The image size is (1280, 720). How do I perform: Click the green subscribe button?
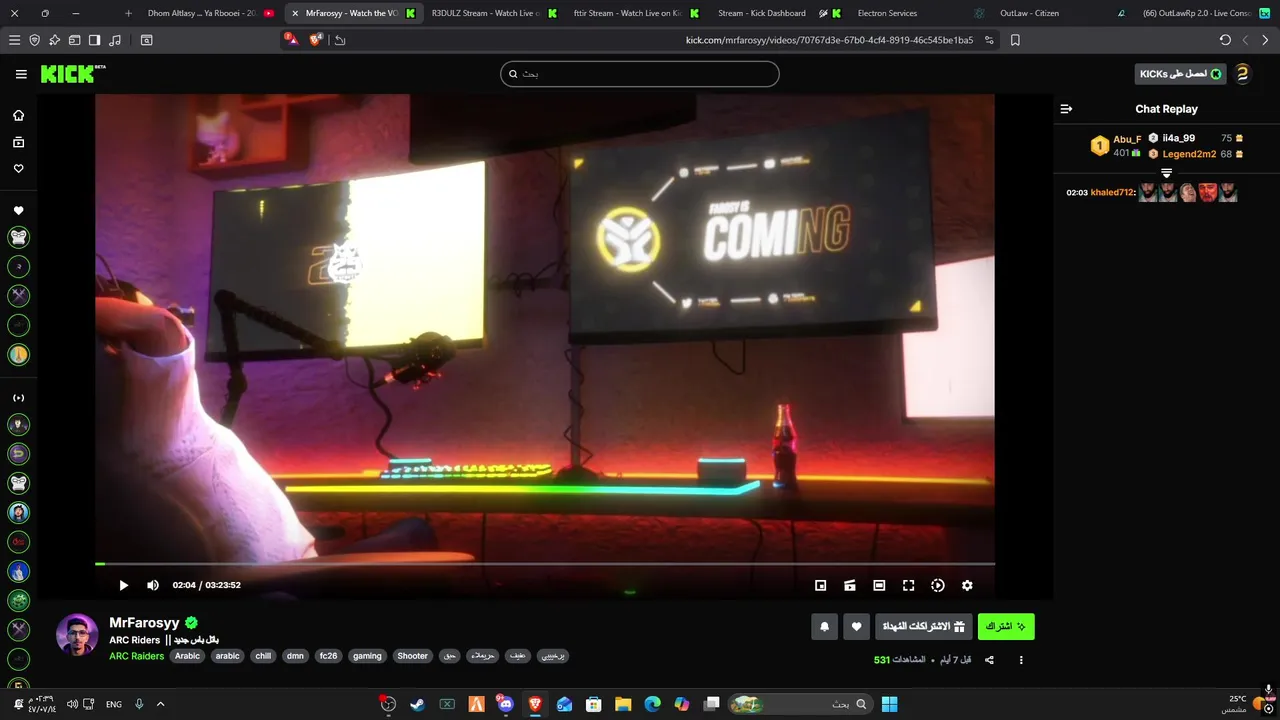click(1006, 626)
